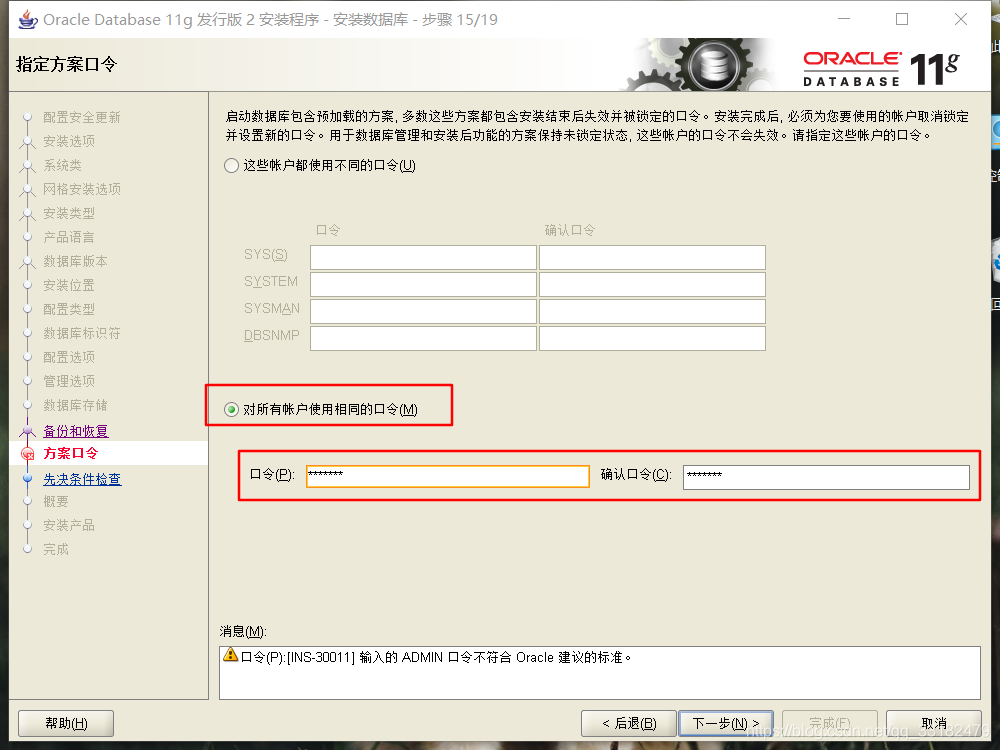Click the 指定方案口令 page heading

(x=66, y=64)
